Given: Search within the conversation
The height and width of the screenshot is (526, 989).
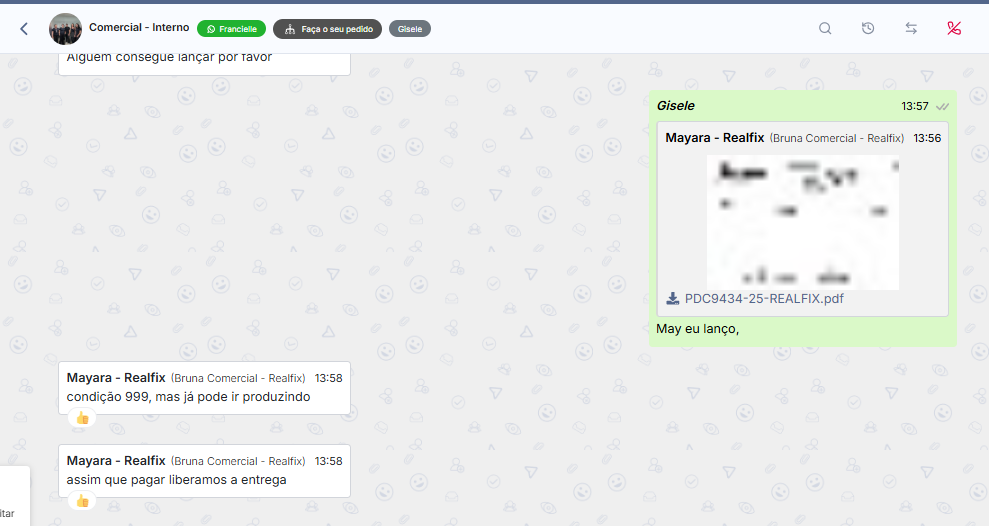Looking at the screenshot, I should [x=825, y=29].
